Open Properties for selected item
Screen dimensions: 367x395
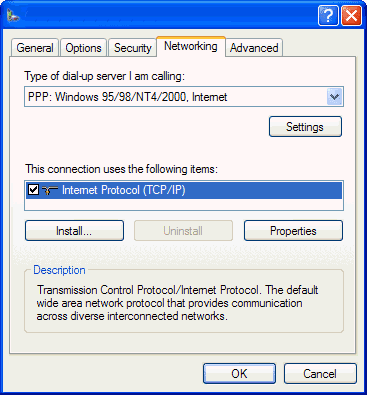point(293,231)
